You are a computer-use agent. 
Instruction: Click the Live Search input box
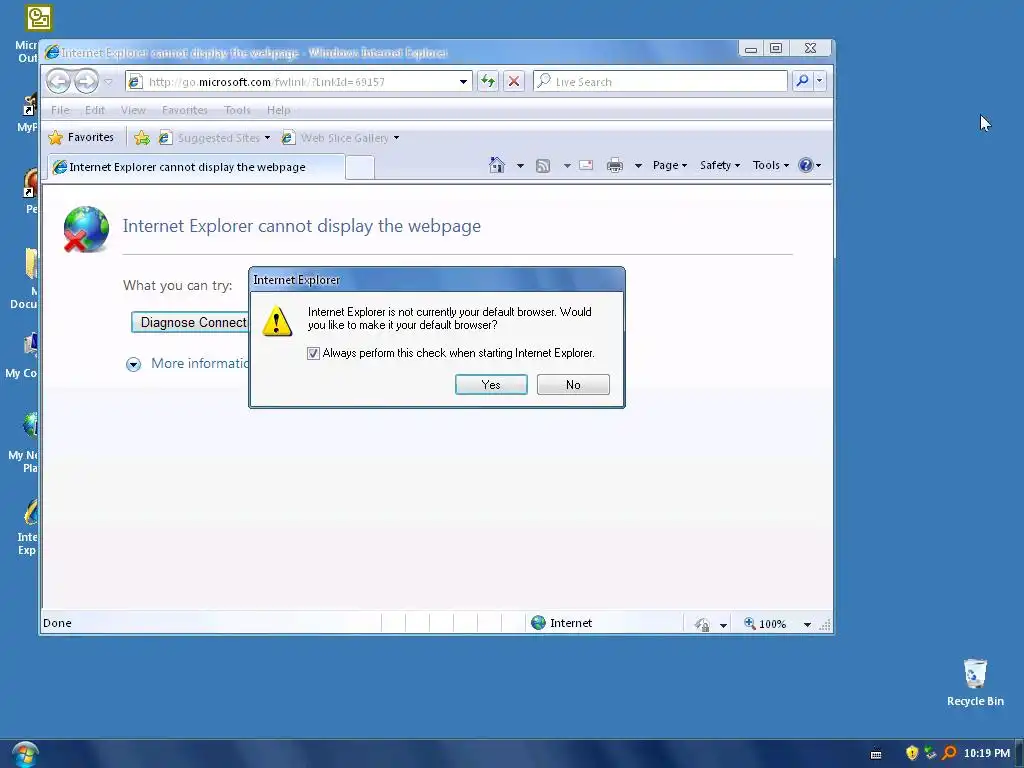[660, 82]
